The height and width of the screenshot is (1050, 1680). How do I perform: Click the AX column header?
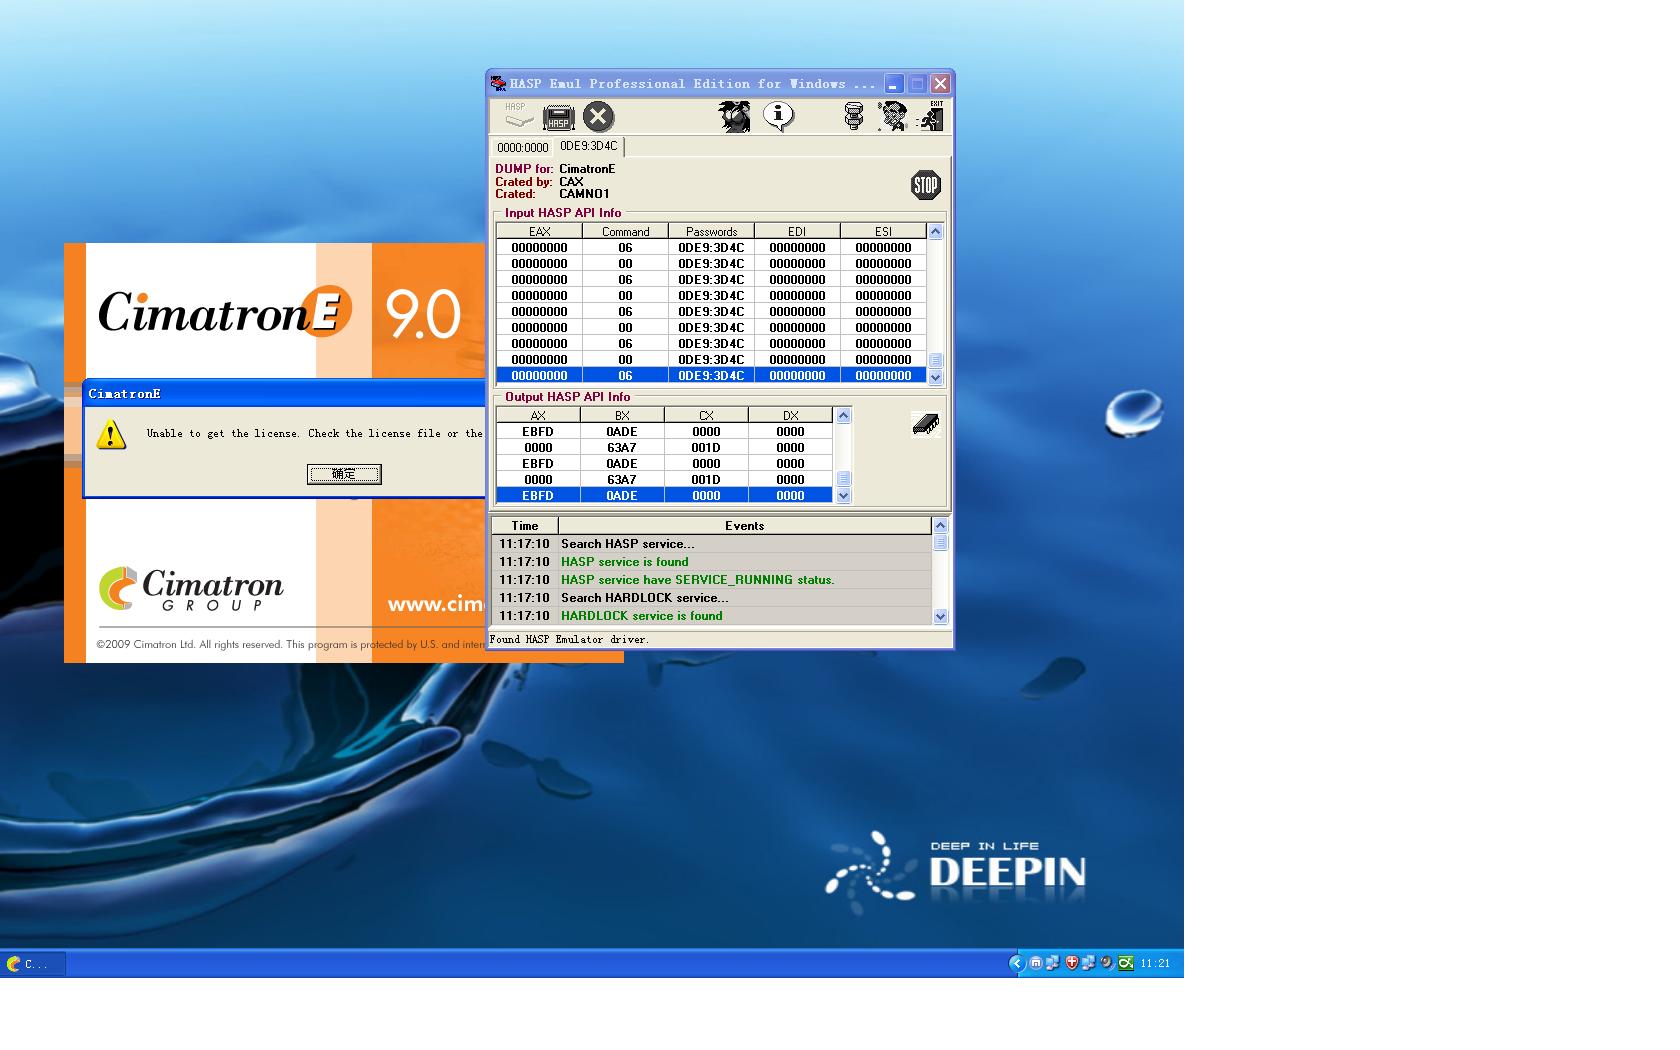[x=538, y=415]
